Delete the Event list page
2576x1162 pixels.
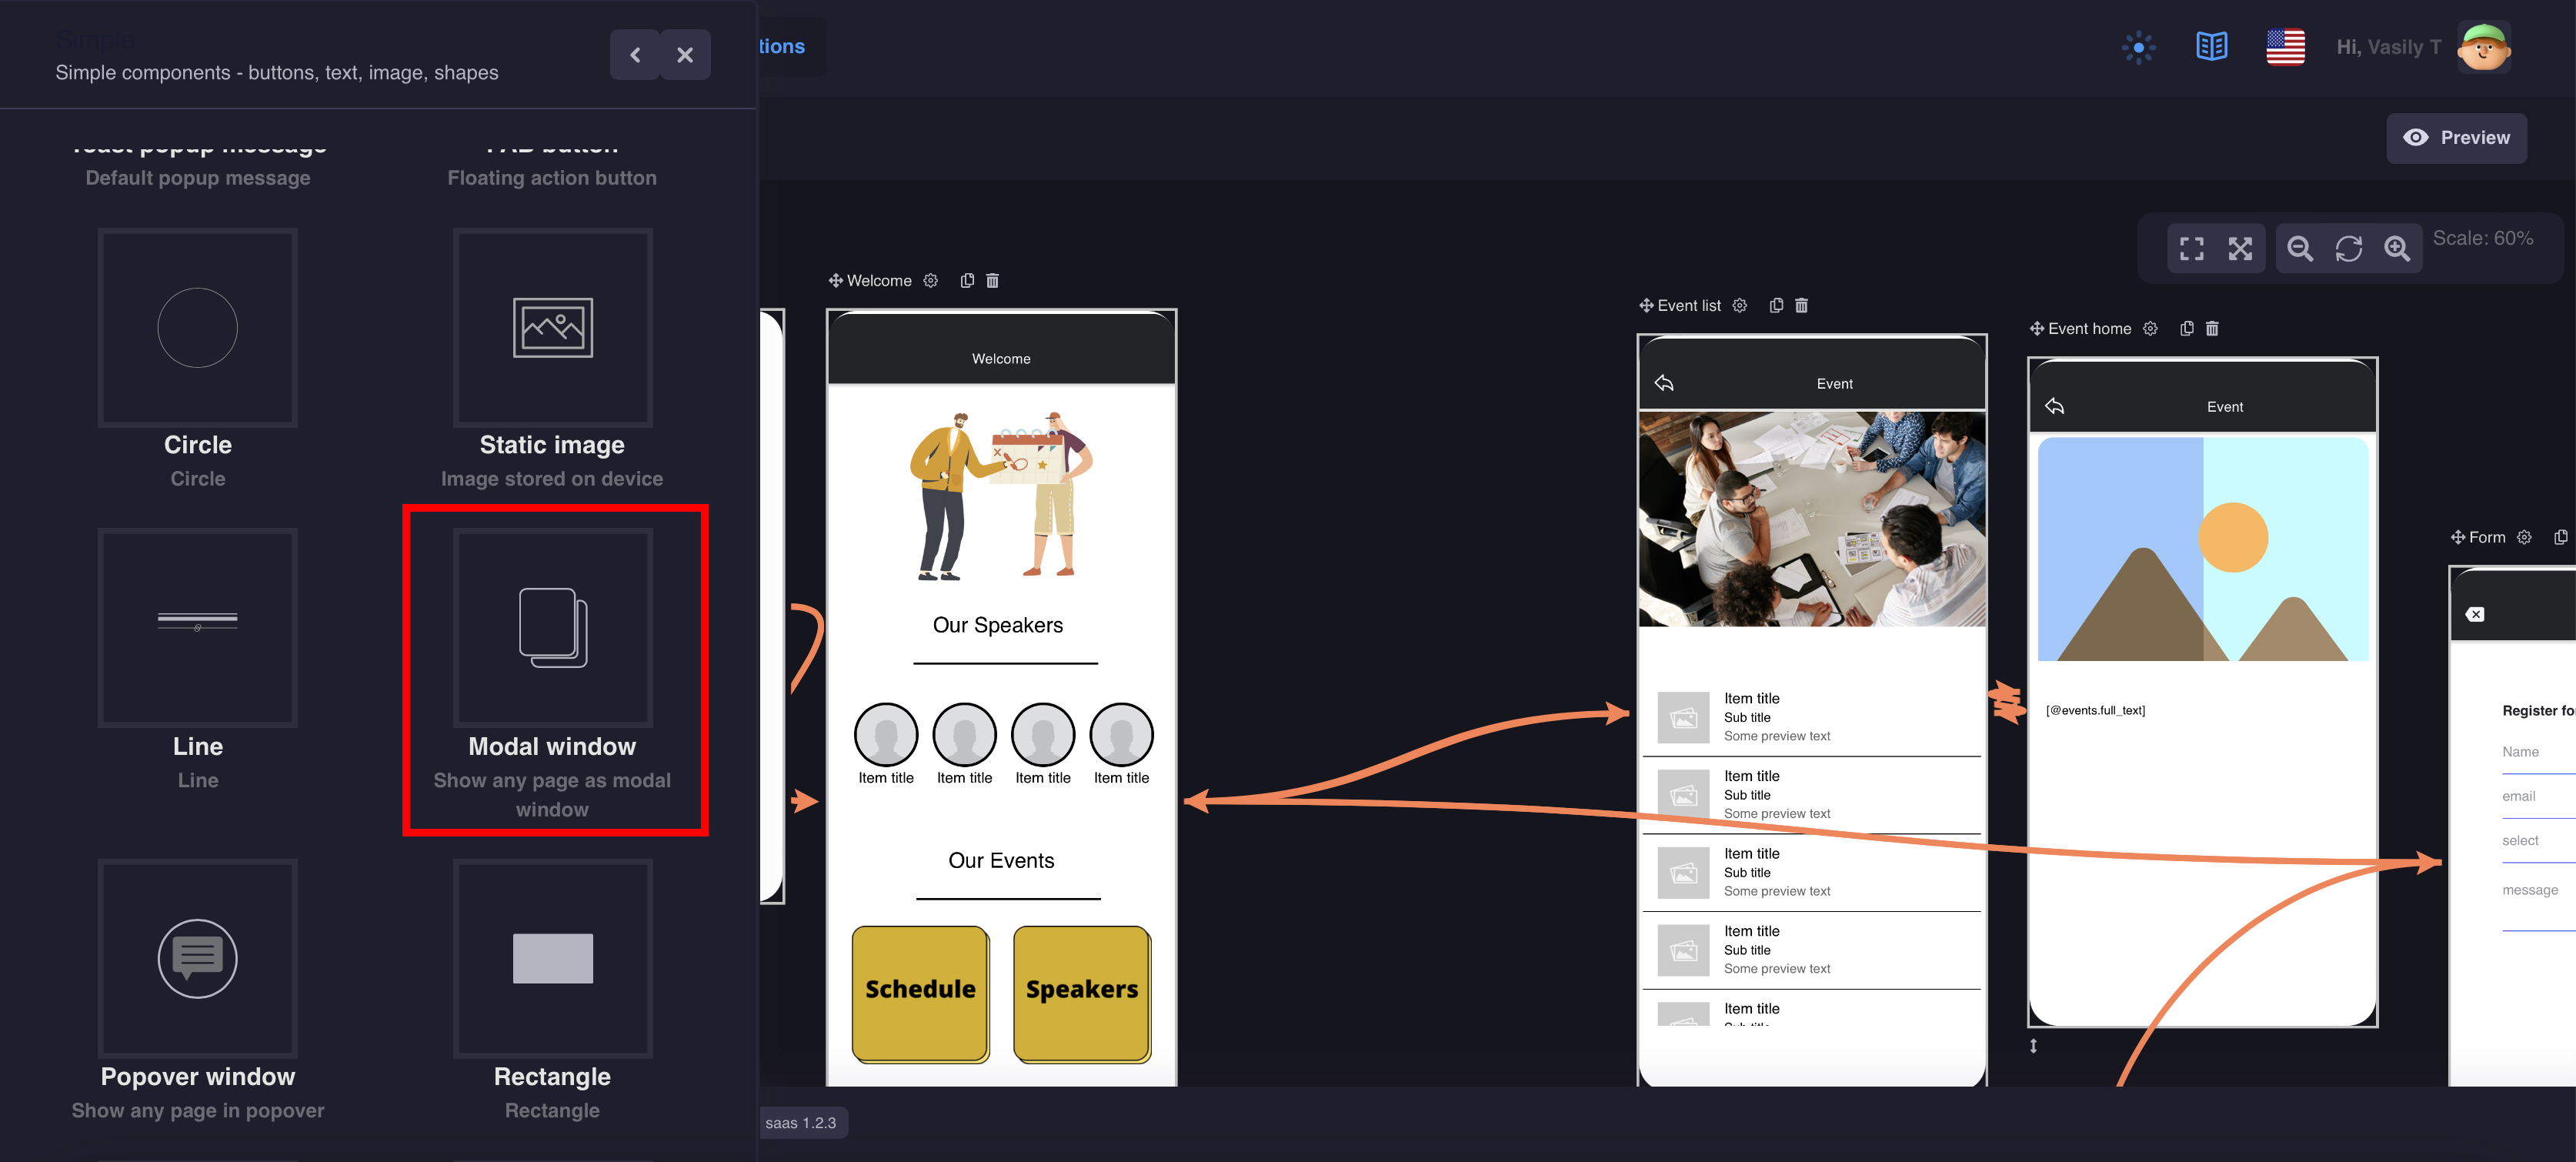1801,306
